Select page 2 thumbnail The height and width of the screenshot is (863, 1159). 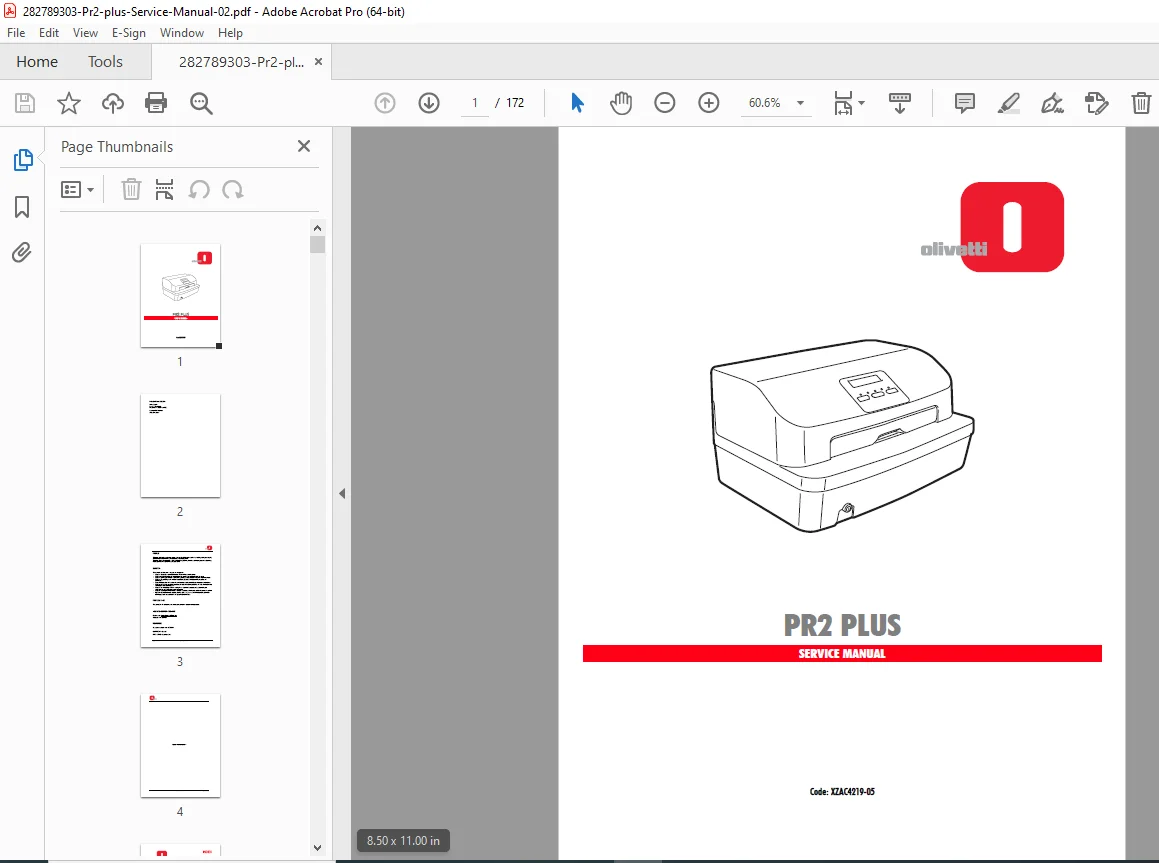coord(180,446)
